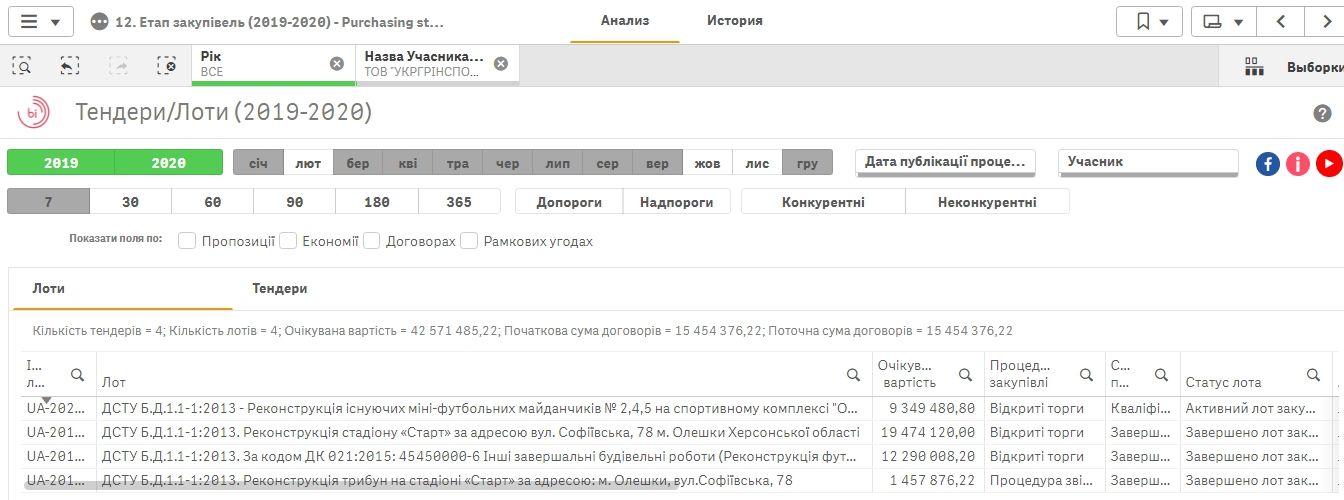
Task: Select month вер
Action: coord(658,162)
